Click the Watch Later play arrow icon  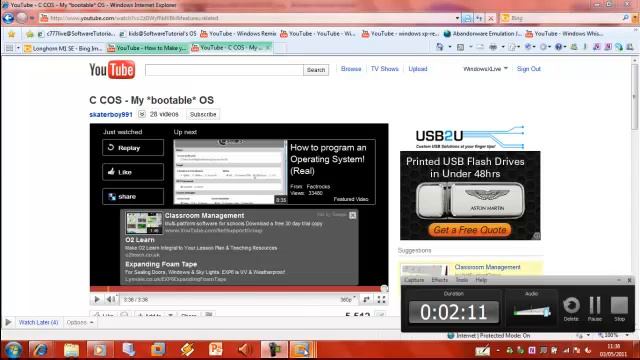tap(8, 322)
